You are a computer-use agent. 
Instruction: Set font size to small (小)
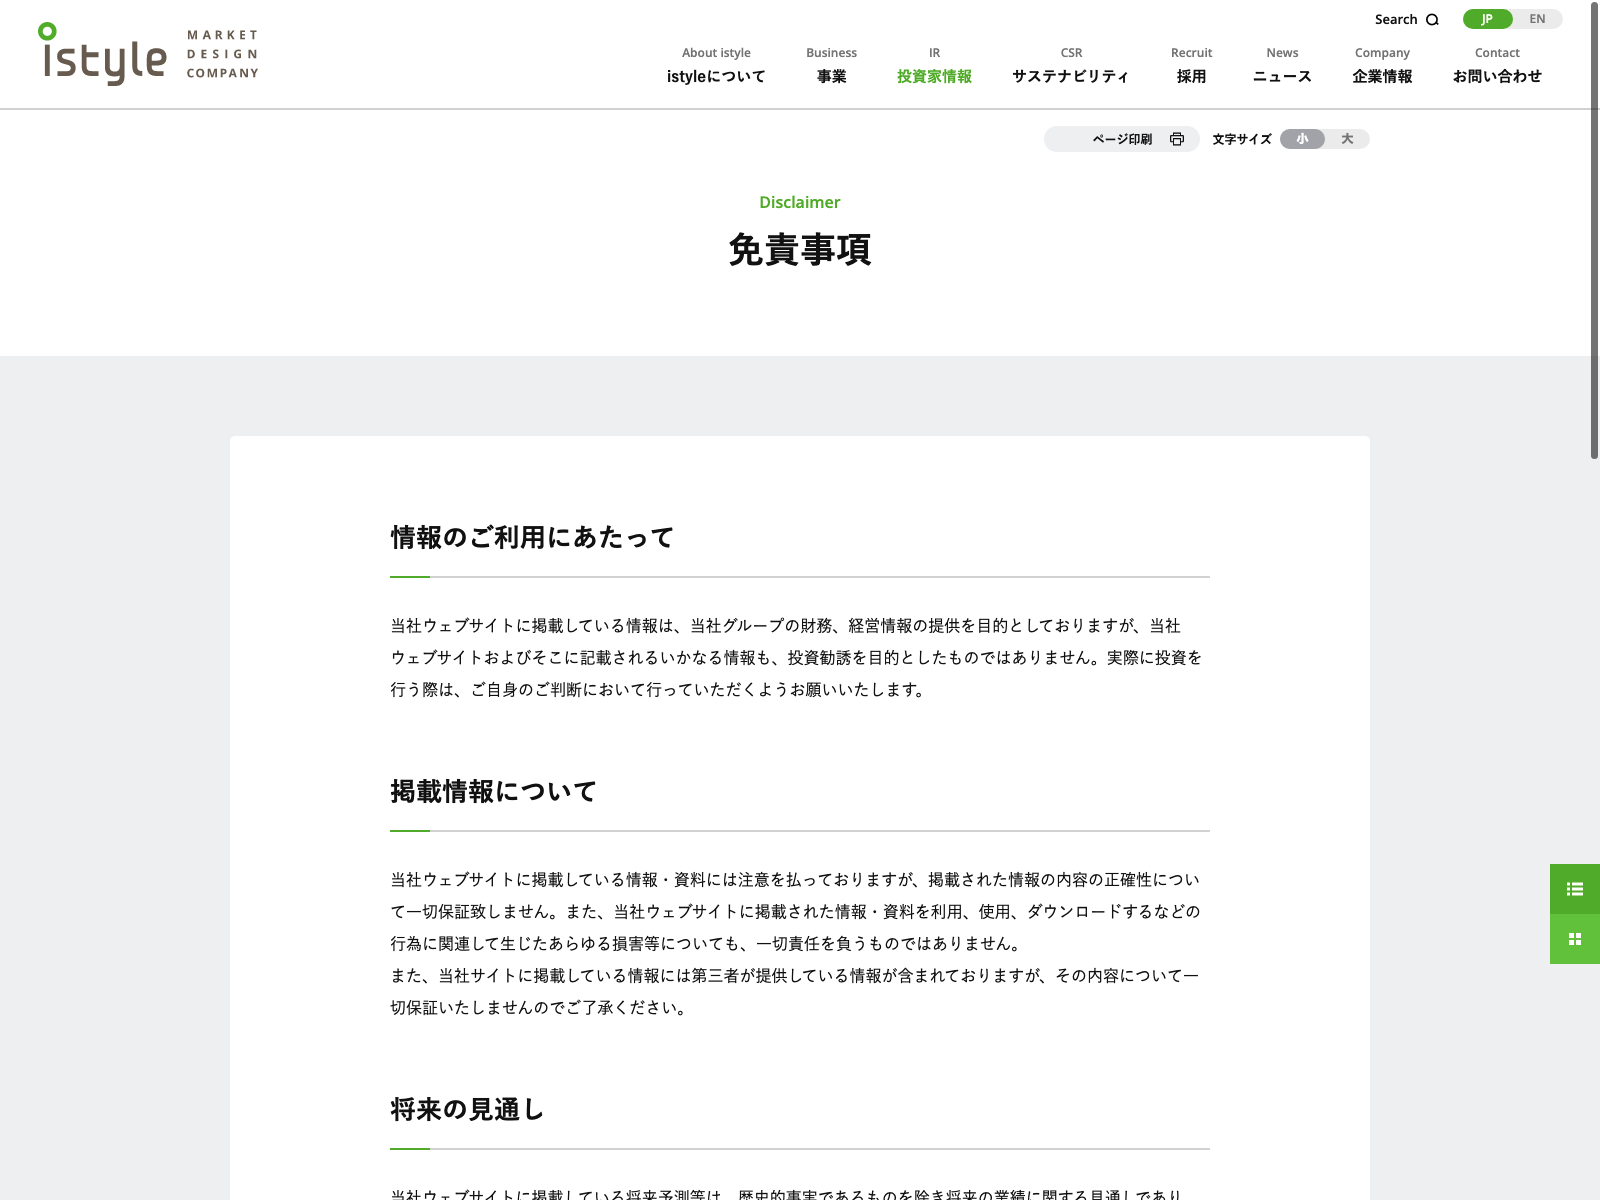1302,139
